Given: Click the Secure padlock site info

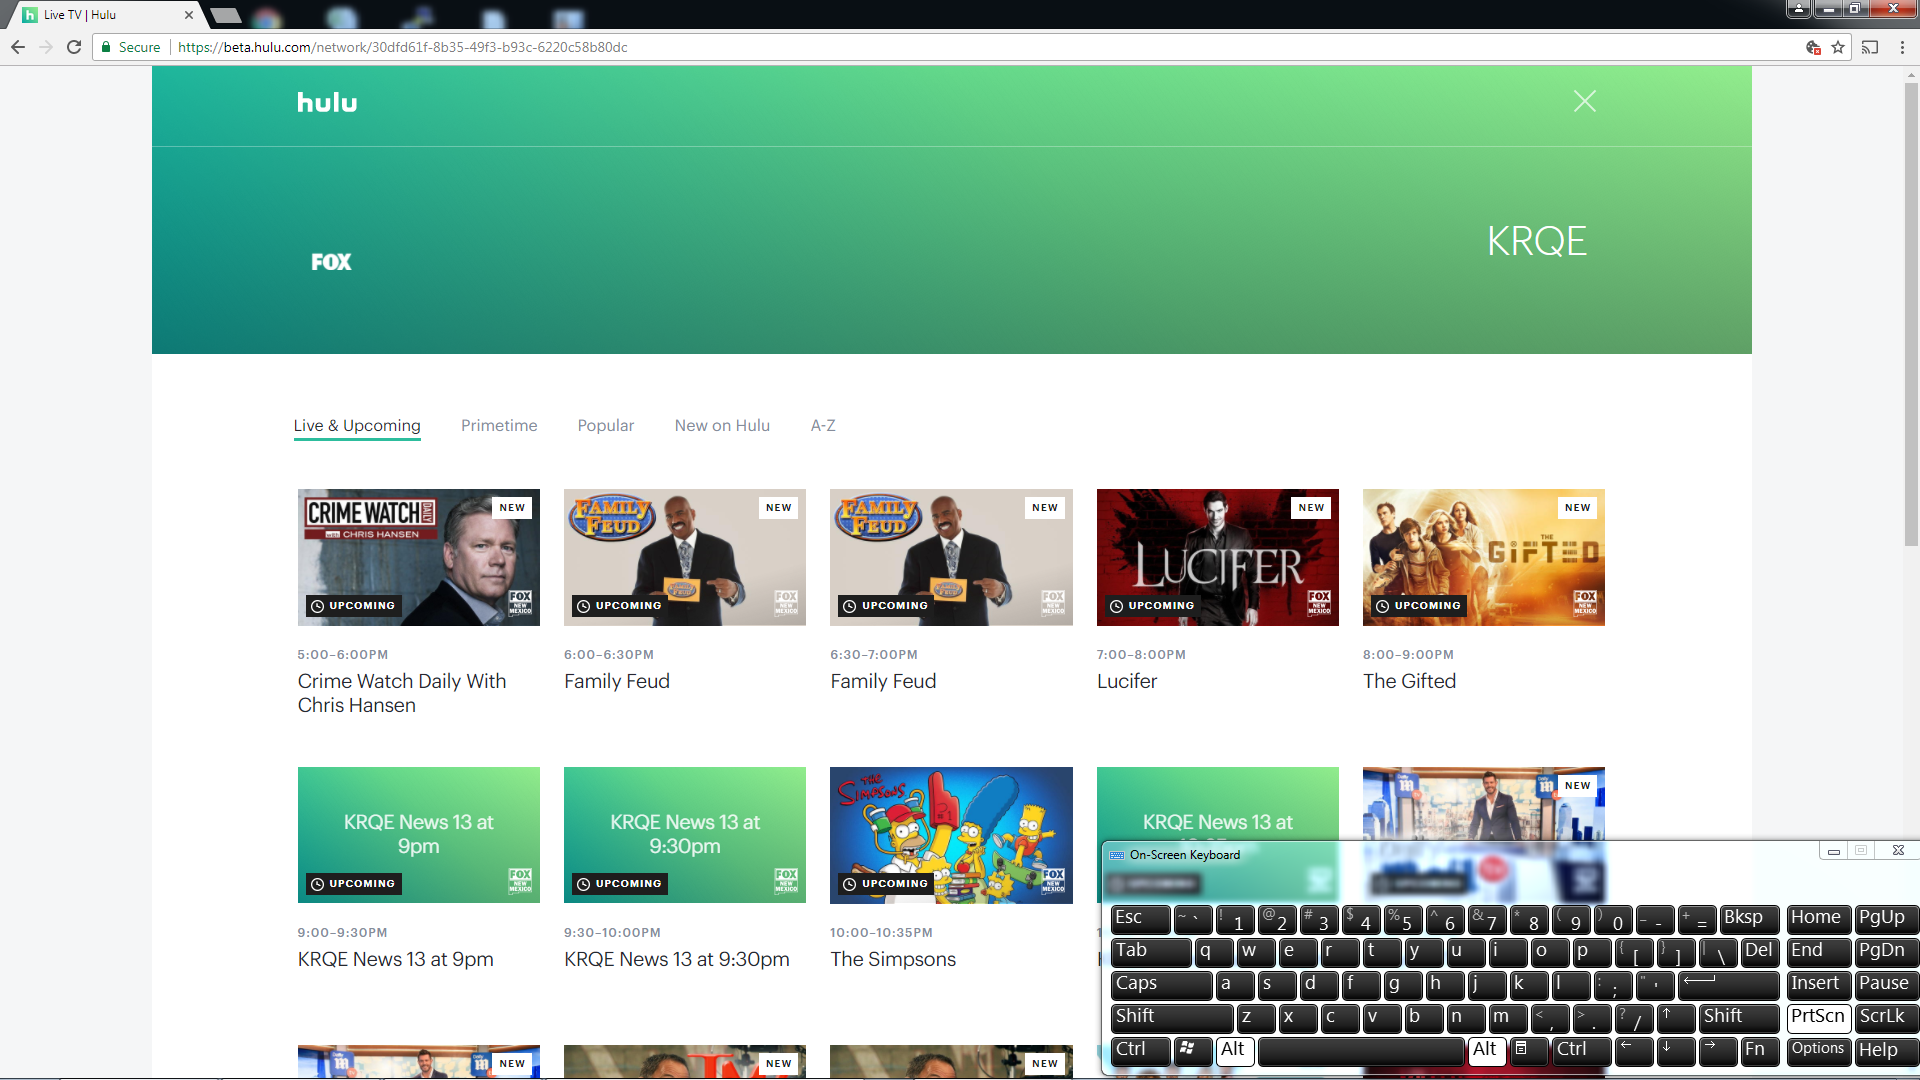Looking at the screenshot, I should coord(131,47).
